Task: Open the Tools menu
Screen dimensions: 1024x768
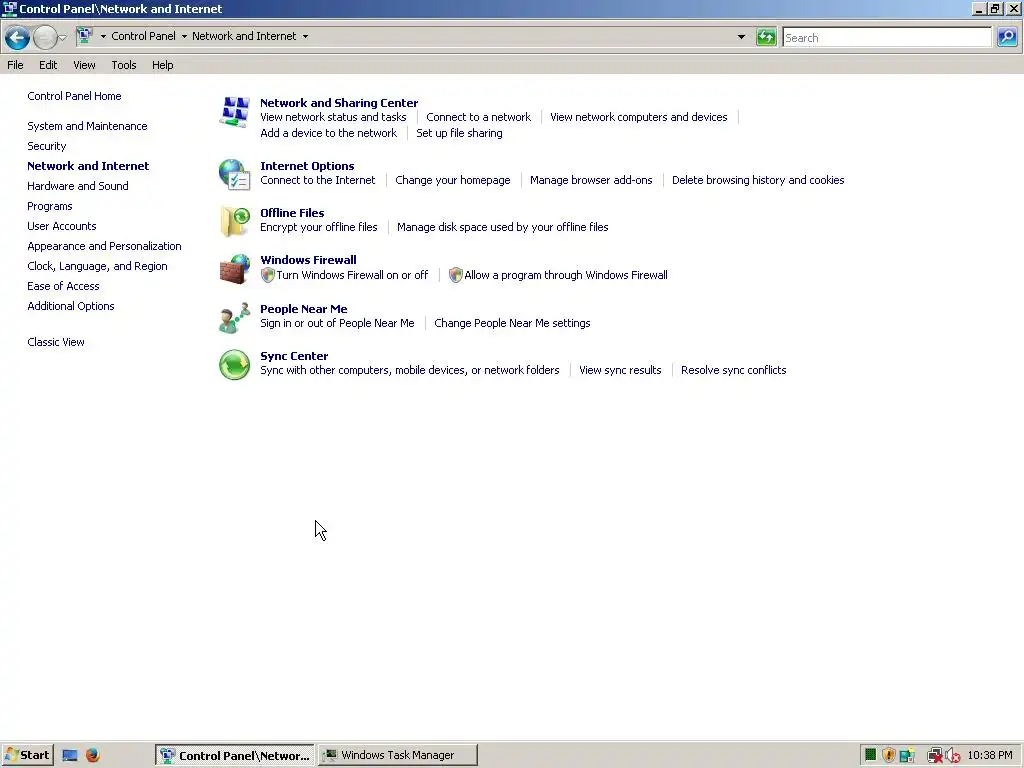Action: (123, 65)
